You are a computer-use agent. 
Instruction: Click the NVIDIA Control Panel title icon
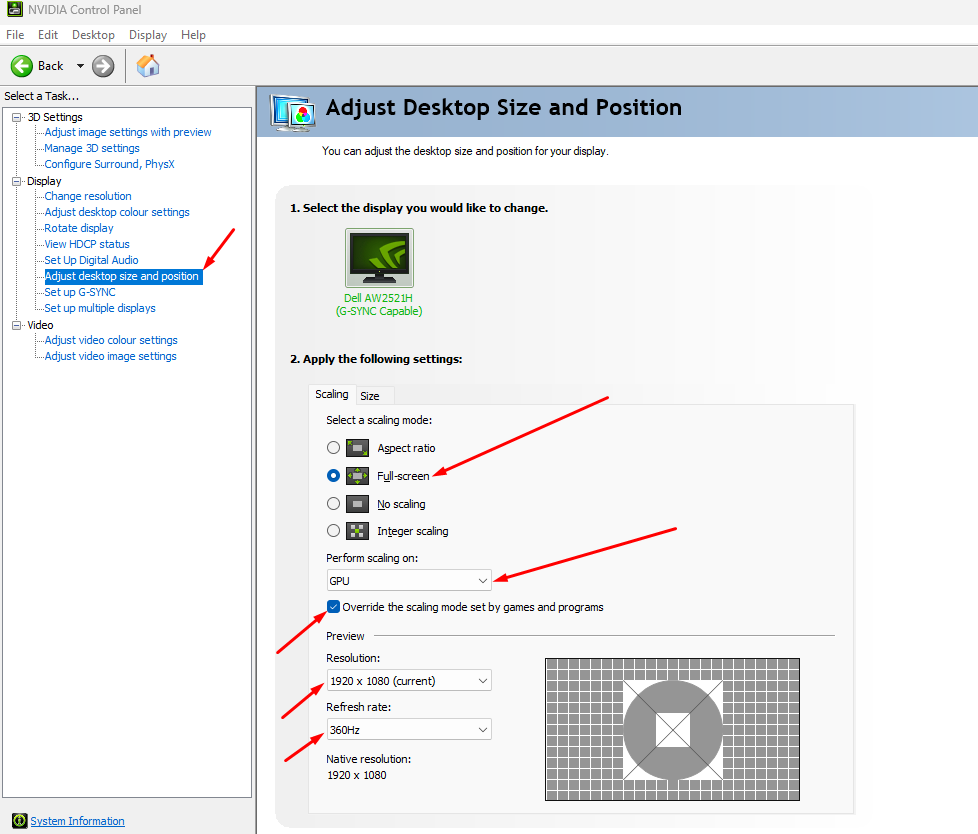pyautogui.click(x=15, y=9)
